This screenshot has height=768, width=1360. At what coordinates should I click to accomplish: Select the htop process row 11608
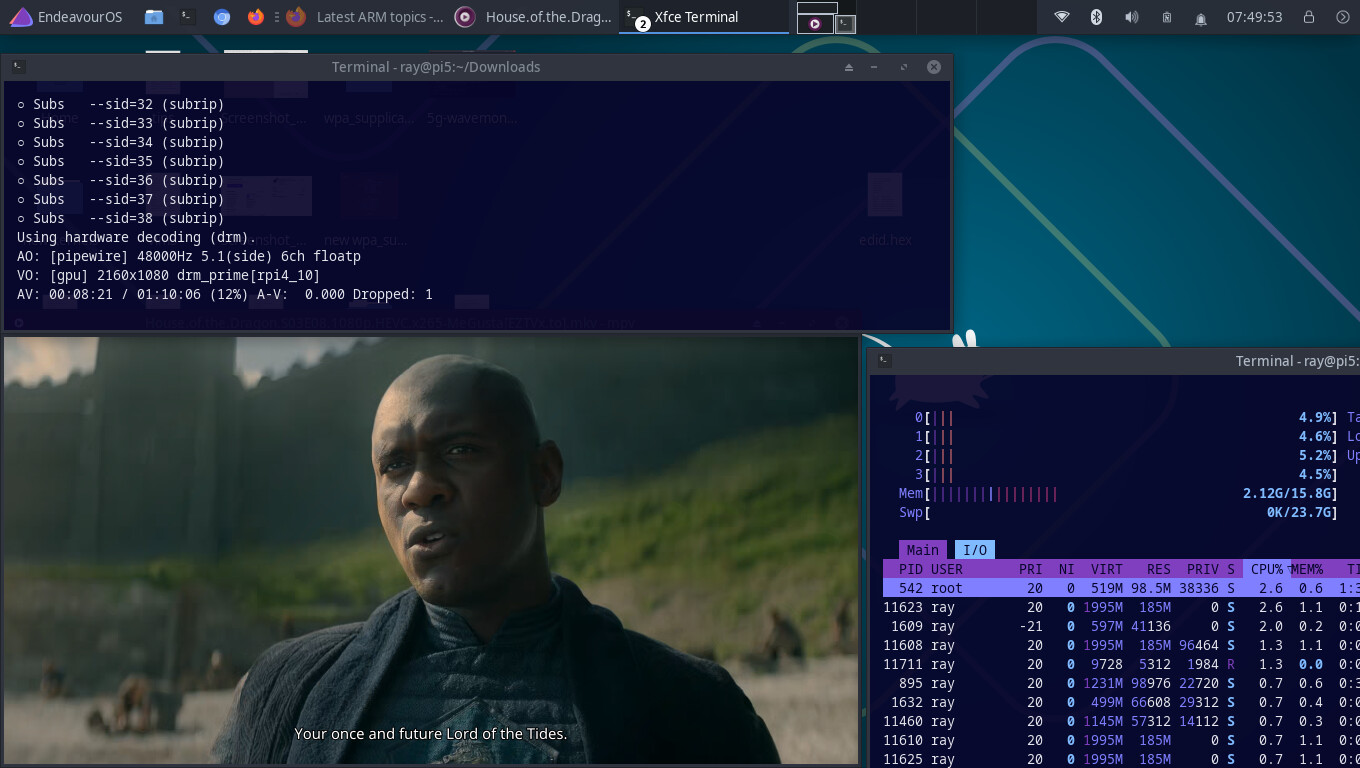coord(1121,645)
